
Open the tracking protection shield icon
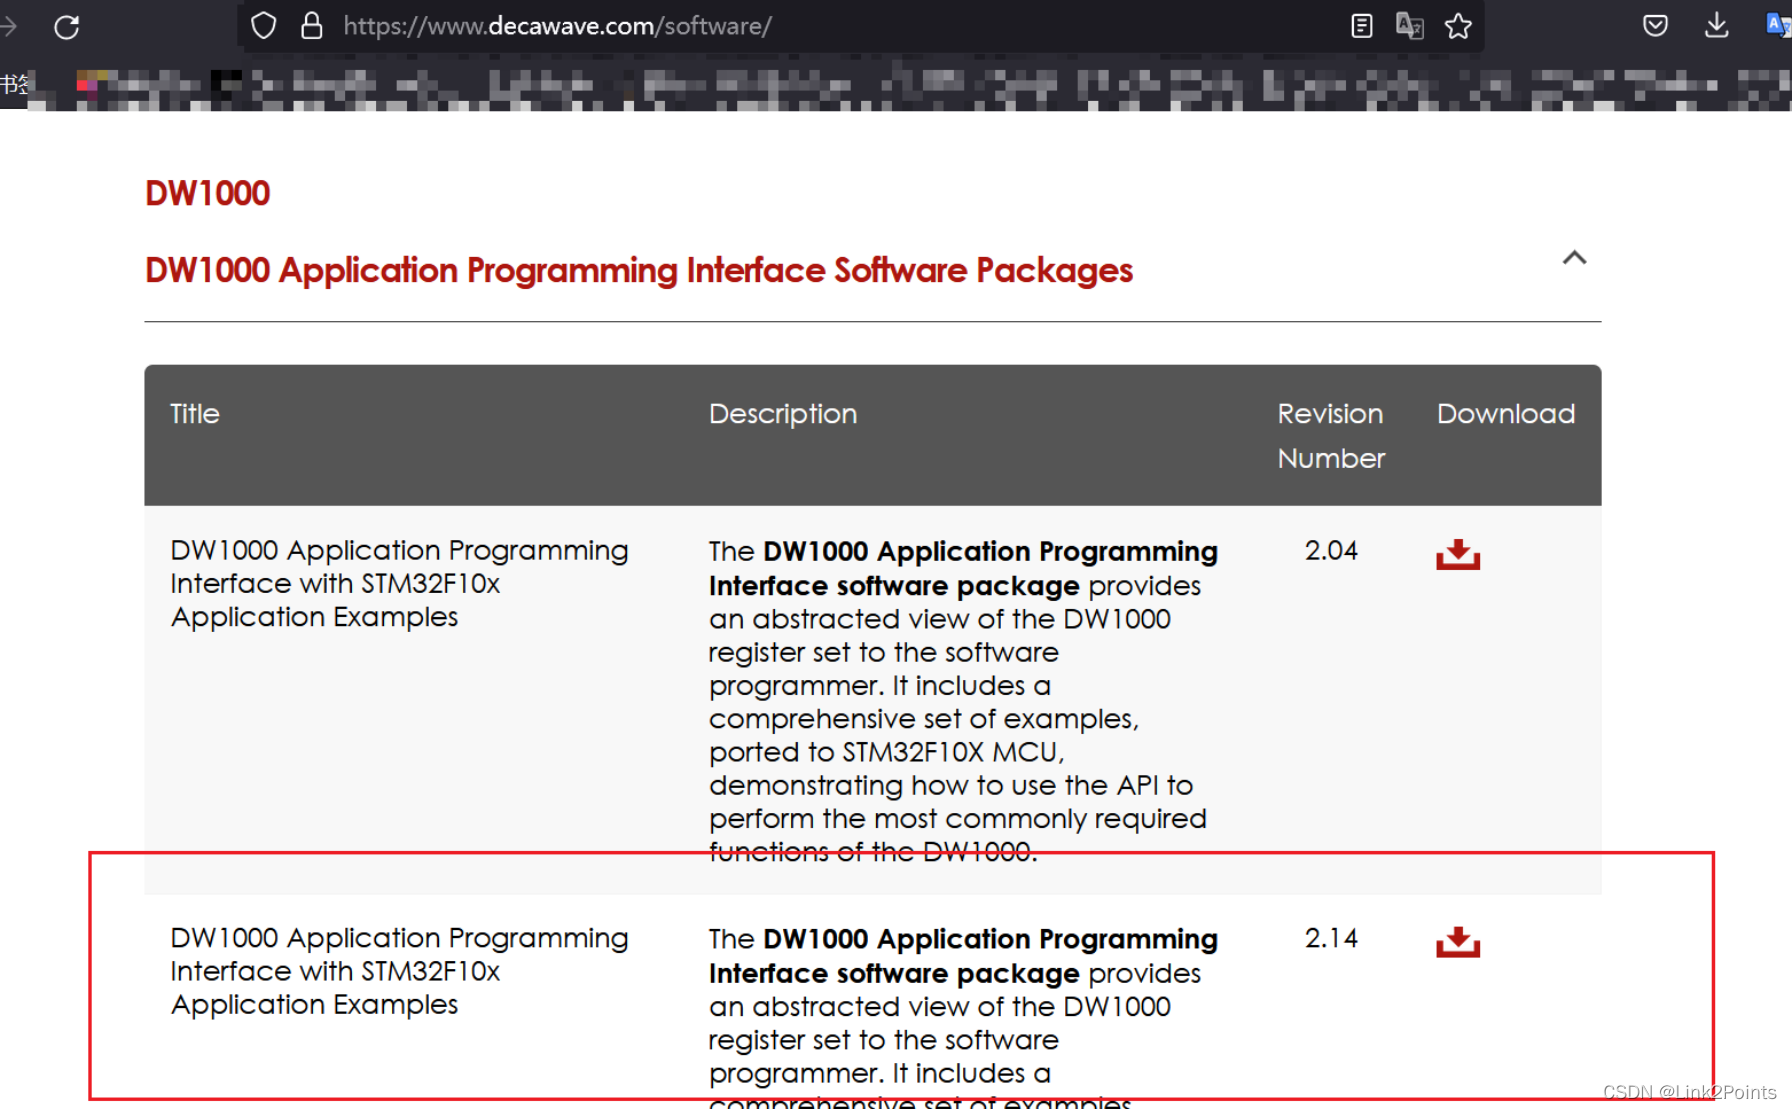(263, 26)
